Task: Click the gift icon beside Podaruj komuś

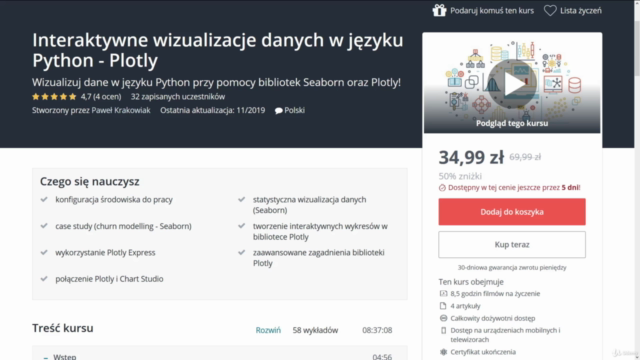Action: [x=440, y=10]
